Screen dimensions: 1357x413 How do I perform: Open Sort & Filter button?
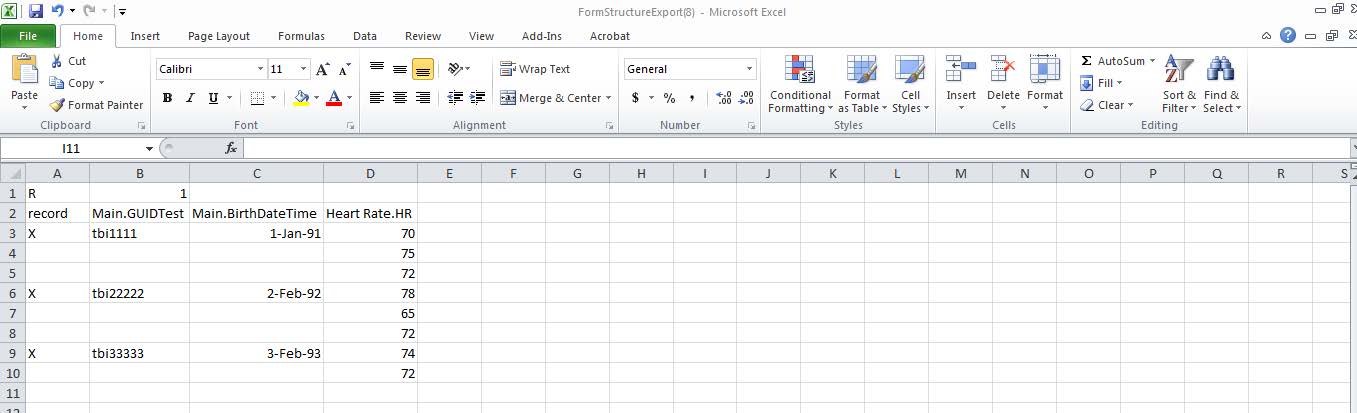point(1179,84)
